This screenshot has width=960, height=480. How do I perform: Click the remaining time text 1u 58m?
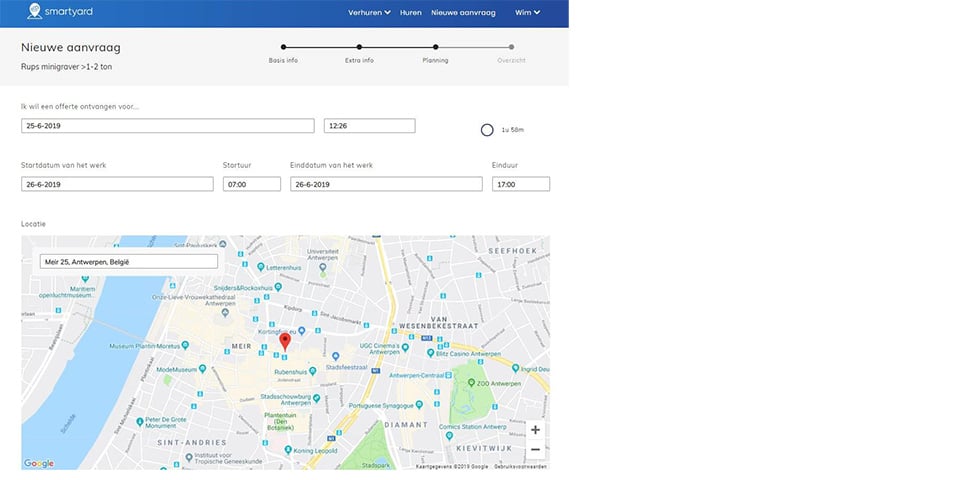(x=512, y=130)
